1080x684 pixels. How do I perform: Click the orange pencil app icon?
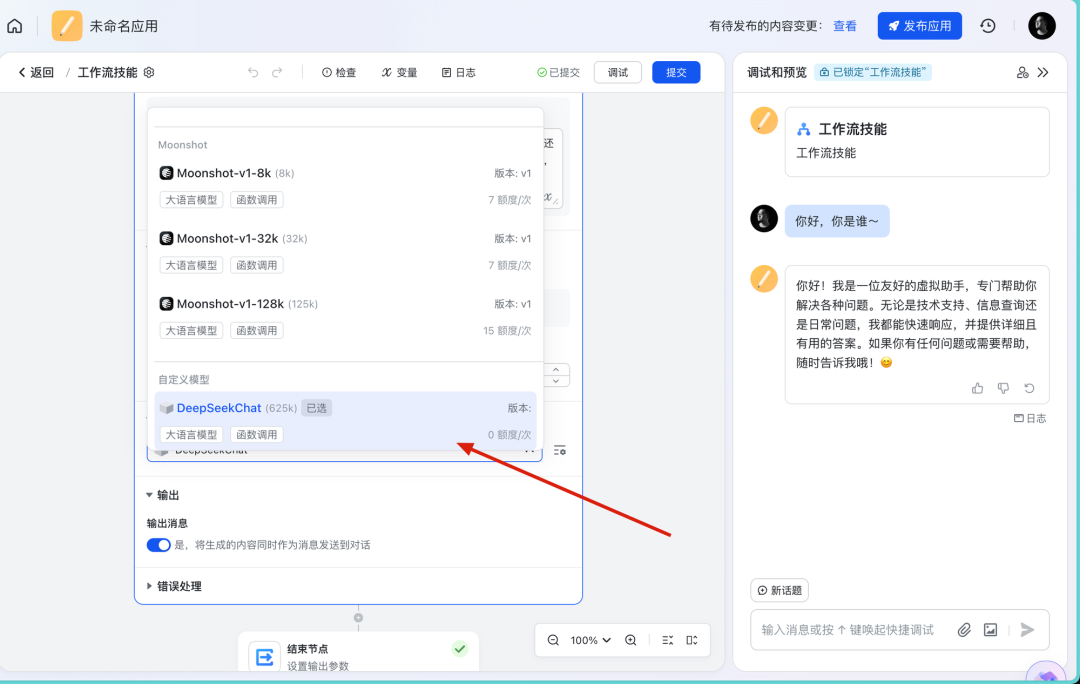(67, 26)
